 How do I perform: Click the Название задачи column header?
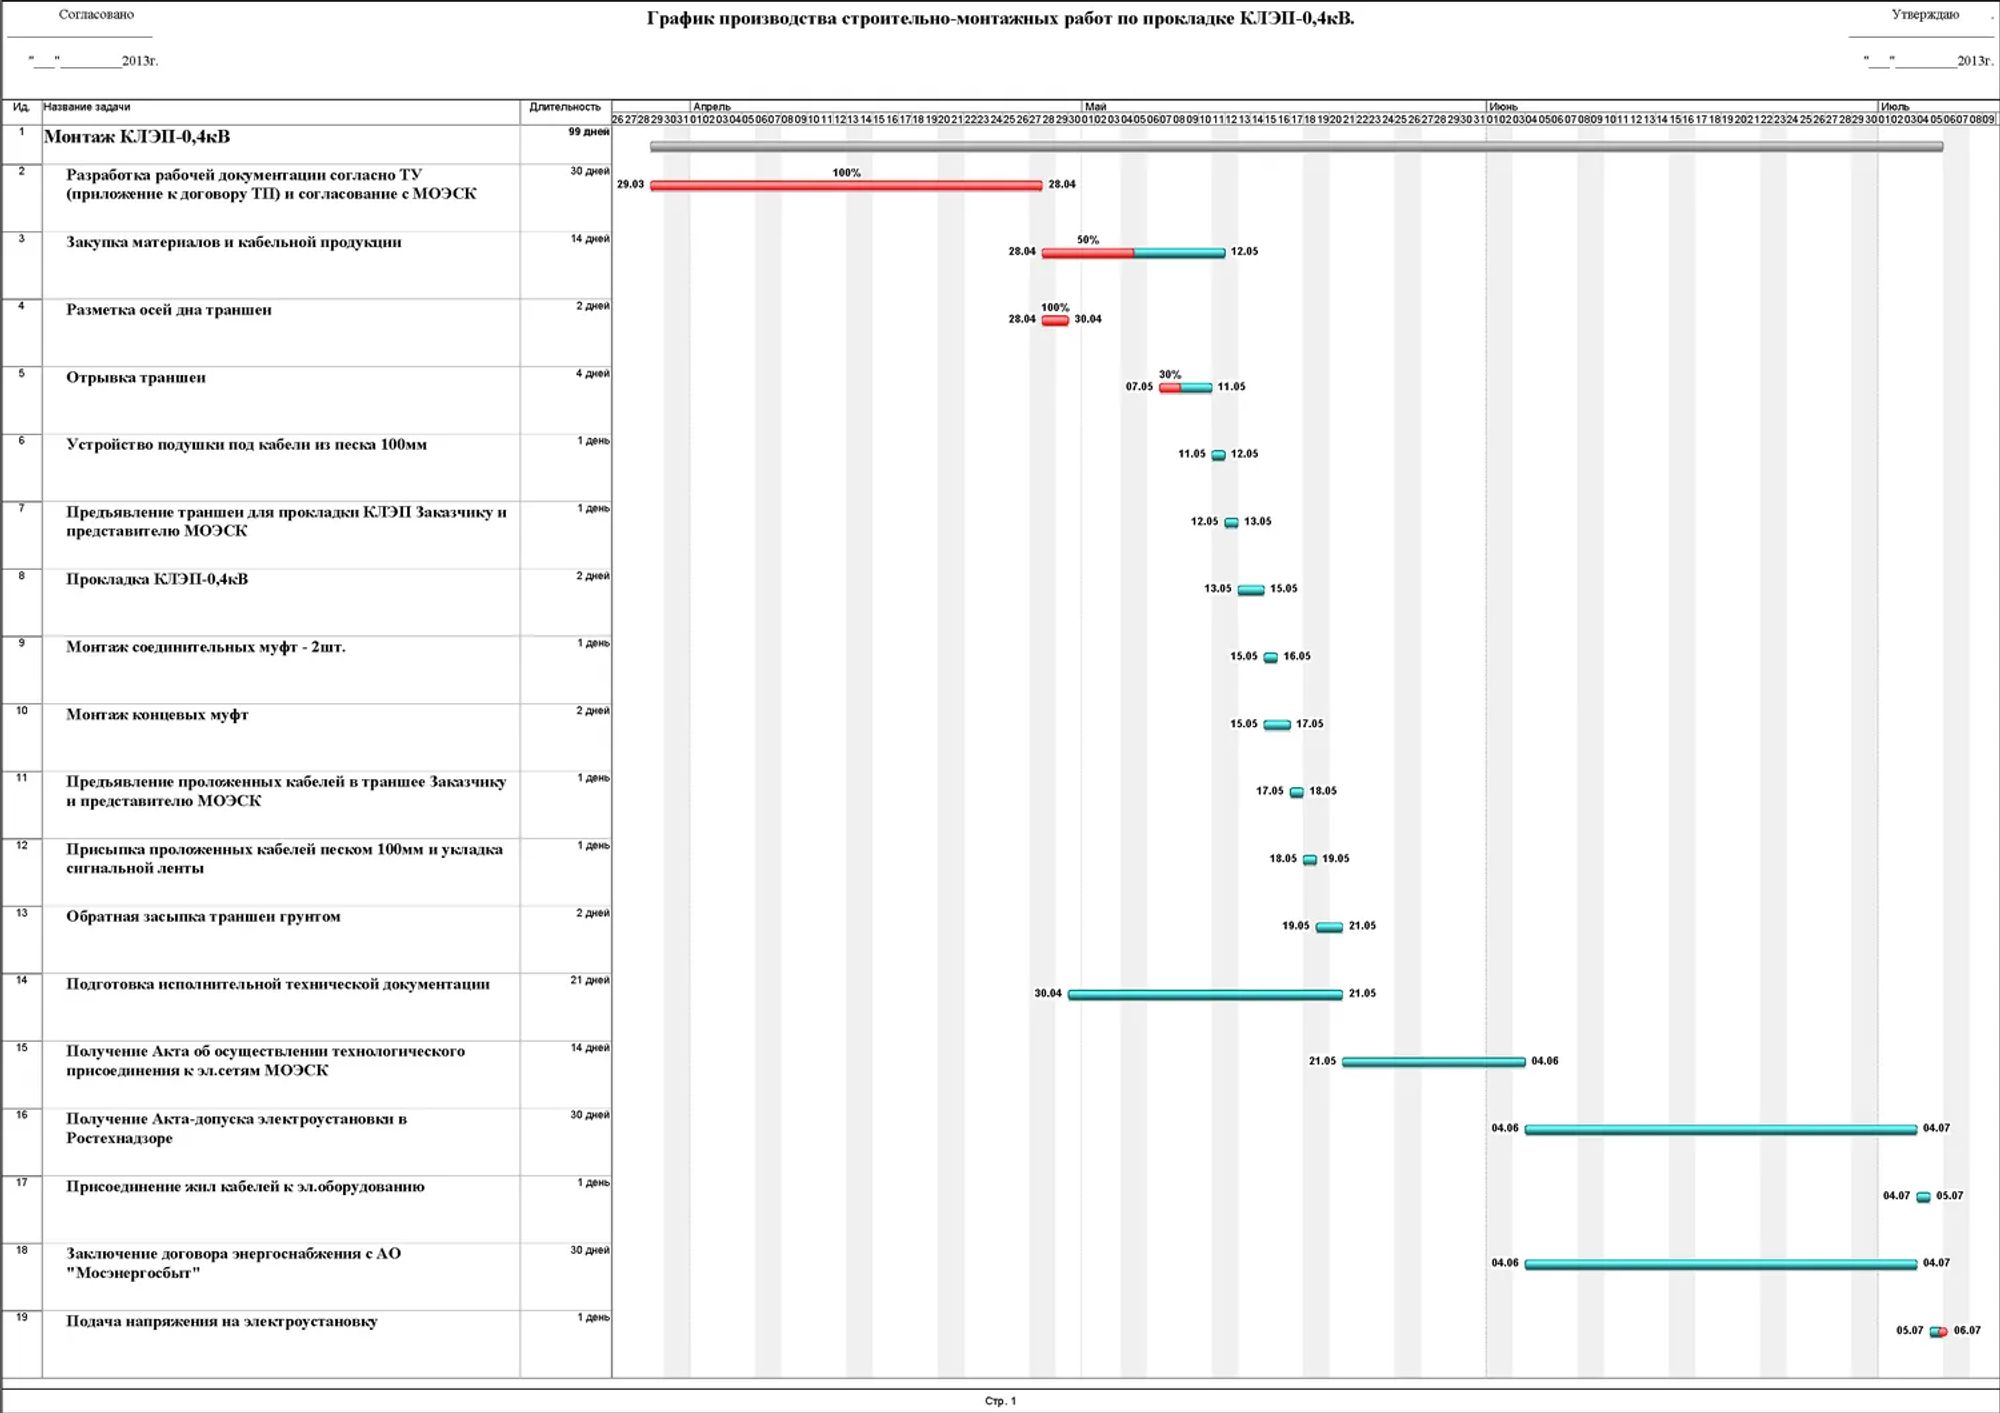point(87,107)
